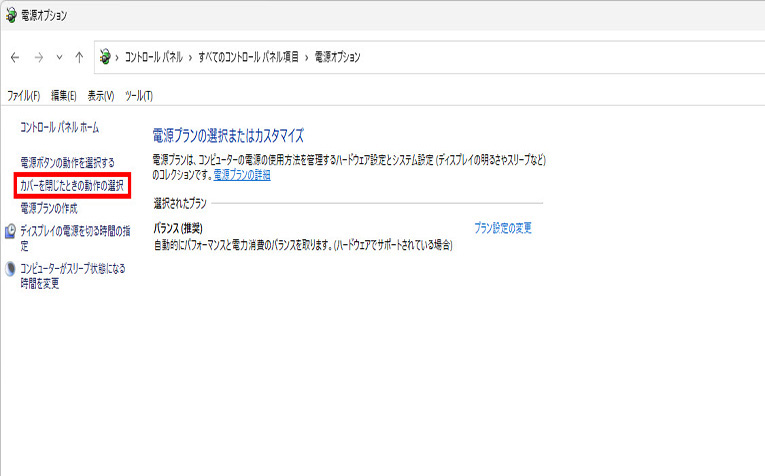Screen dimensions: 765x476
Task: Click プラン設定の変更 for the バランス plan
Action: 502,228
